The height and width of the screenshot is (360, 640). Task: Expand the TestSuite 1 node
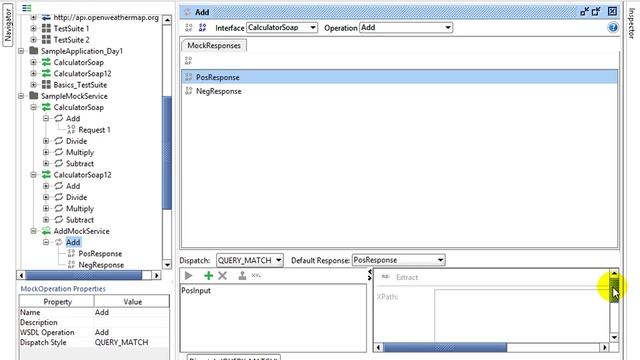pyautogui.click(x=33, y=29)
